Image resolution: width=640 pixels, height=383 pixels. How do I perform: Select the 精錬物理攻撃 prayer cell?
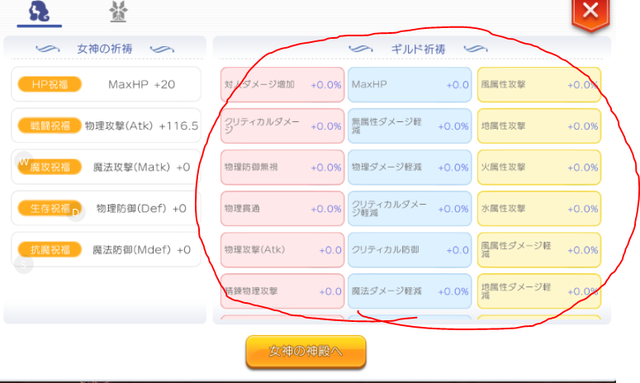click(282, 291)
